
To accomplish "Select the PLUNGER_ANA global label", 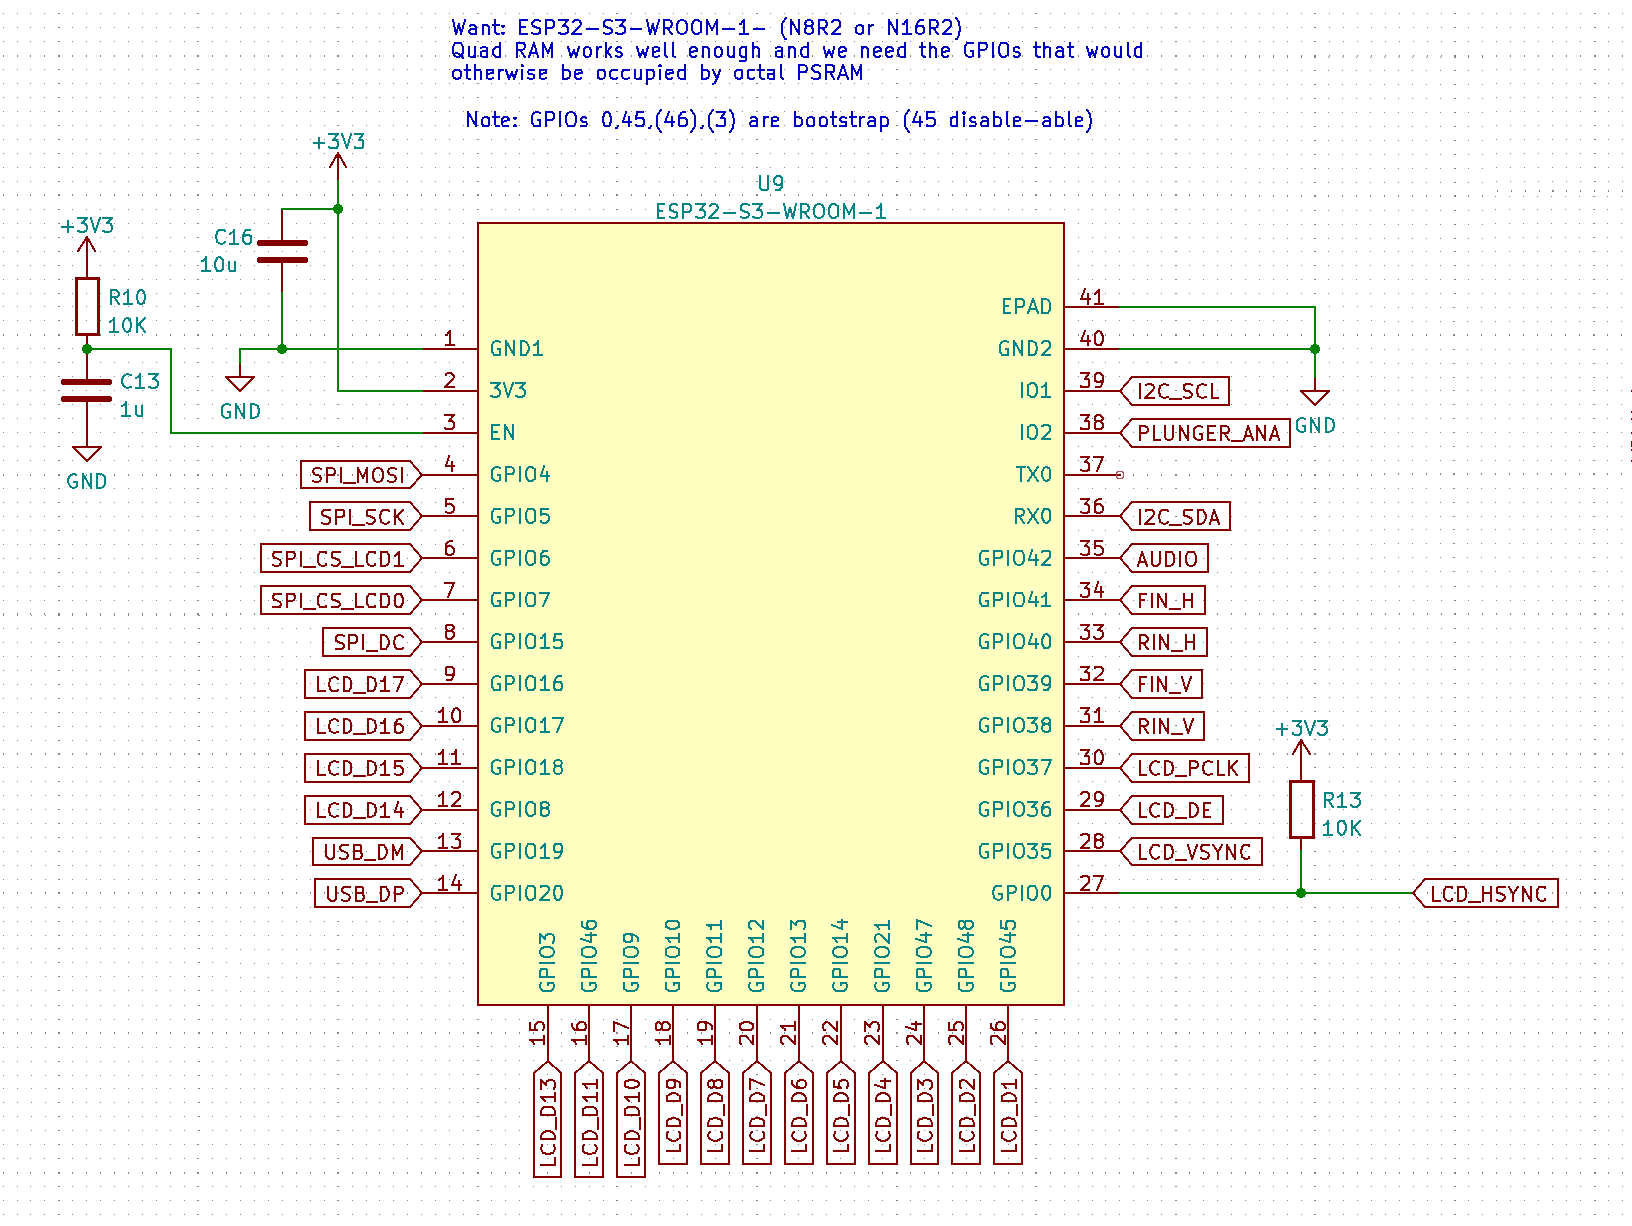I will 1206,433.
